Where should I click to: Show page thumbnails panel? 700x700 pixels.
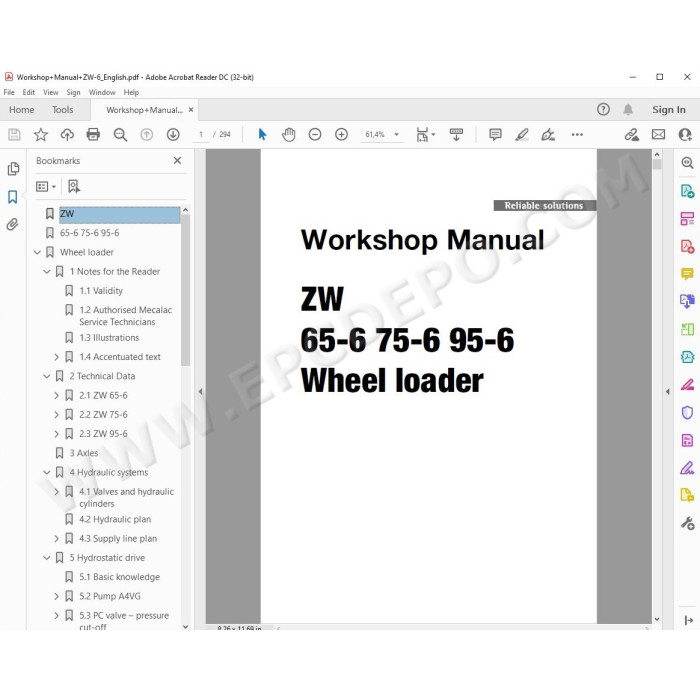[13, 169]
